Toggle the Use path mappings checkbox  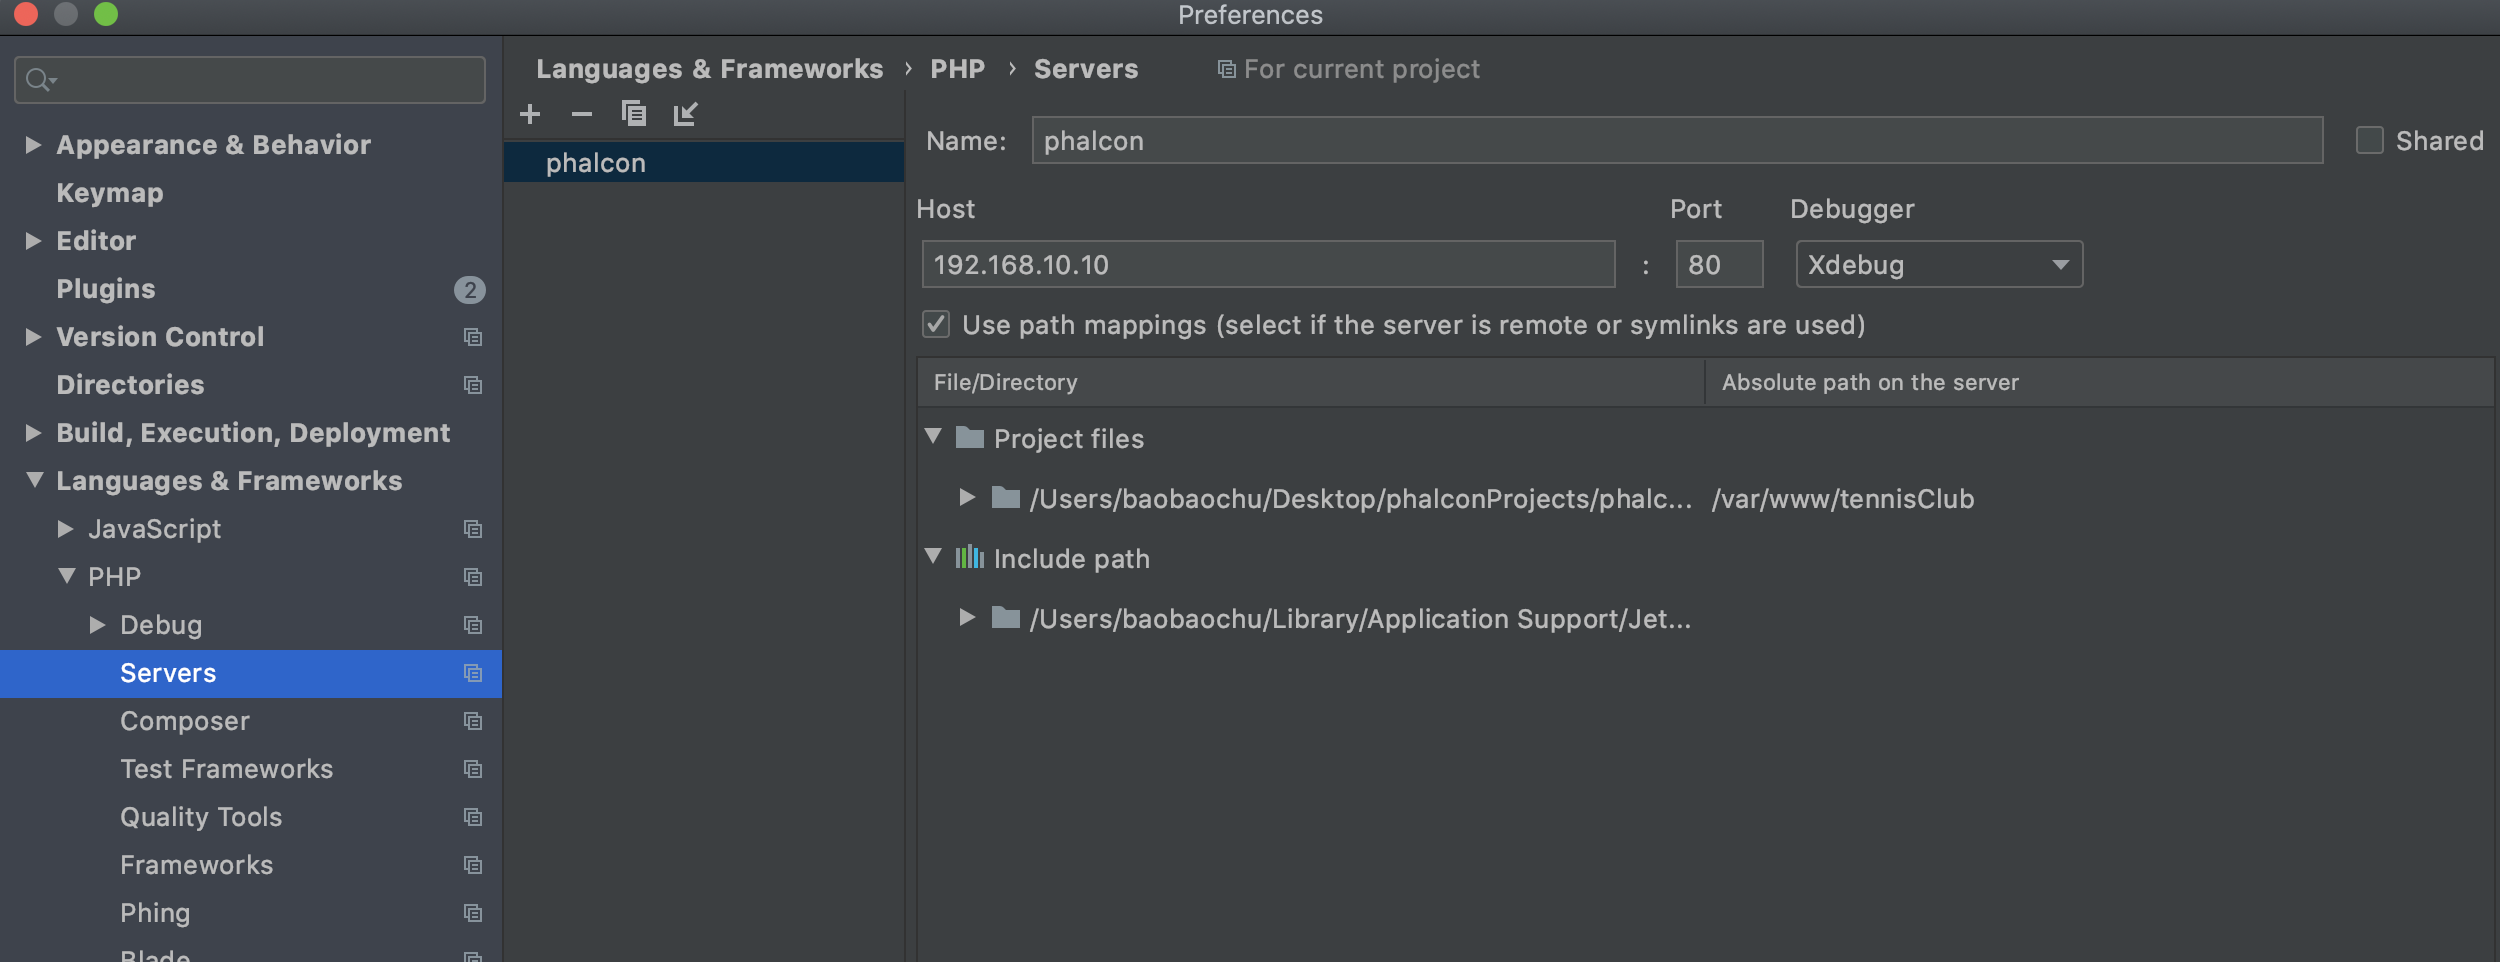(936, 324)
